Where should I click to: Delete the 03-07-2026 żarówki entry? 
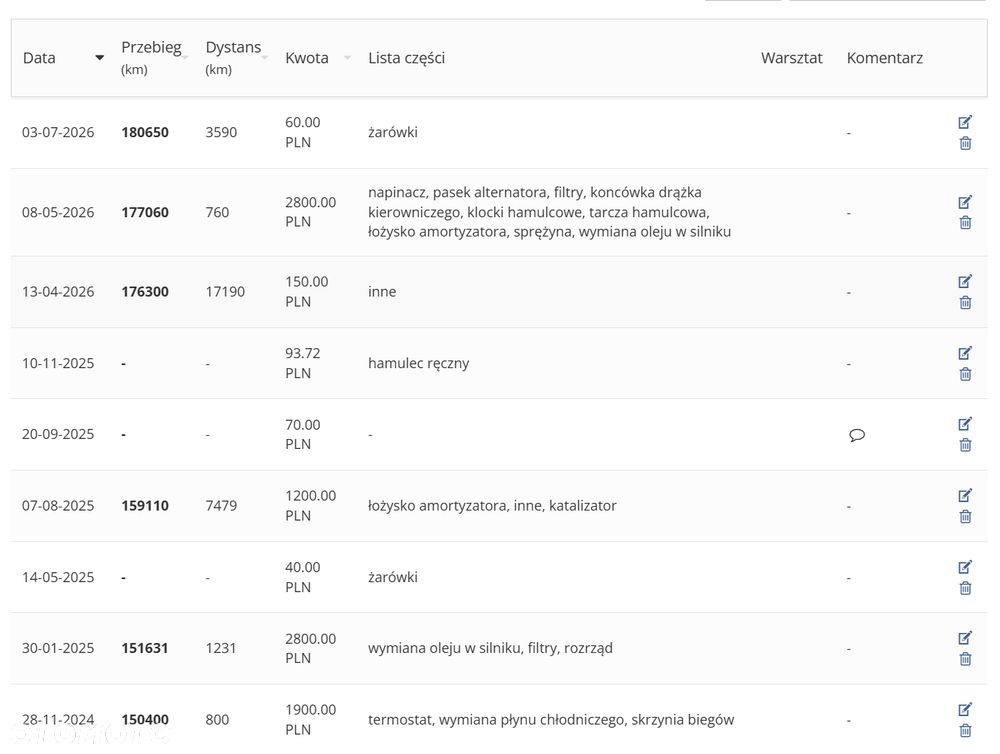(x=965, y=143)
